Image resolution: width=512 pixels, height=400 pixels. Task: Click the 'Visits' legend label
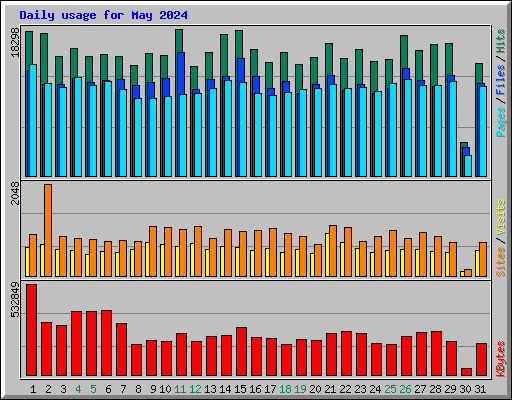coord(501,218)
